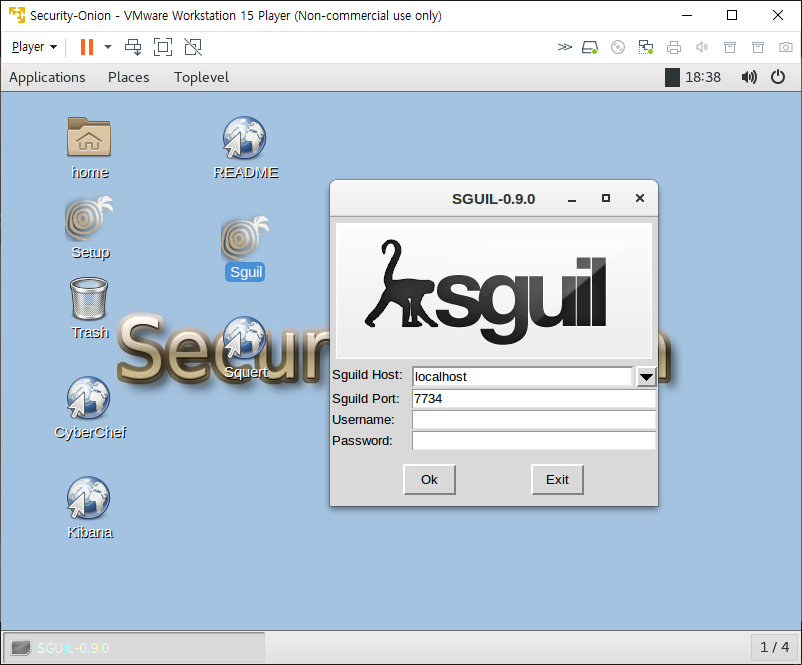802x665 pixels.
Task: Toggle VMware Unity mode icon
Action: point(193,47)
